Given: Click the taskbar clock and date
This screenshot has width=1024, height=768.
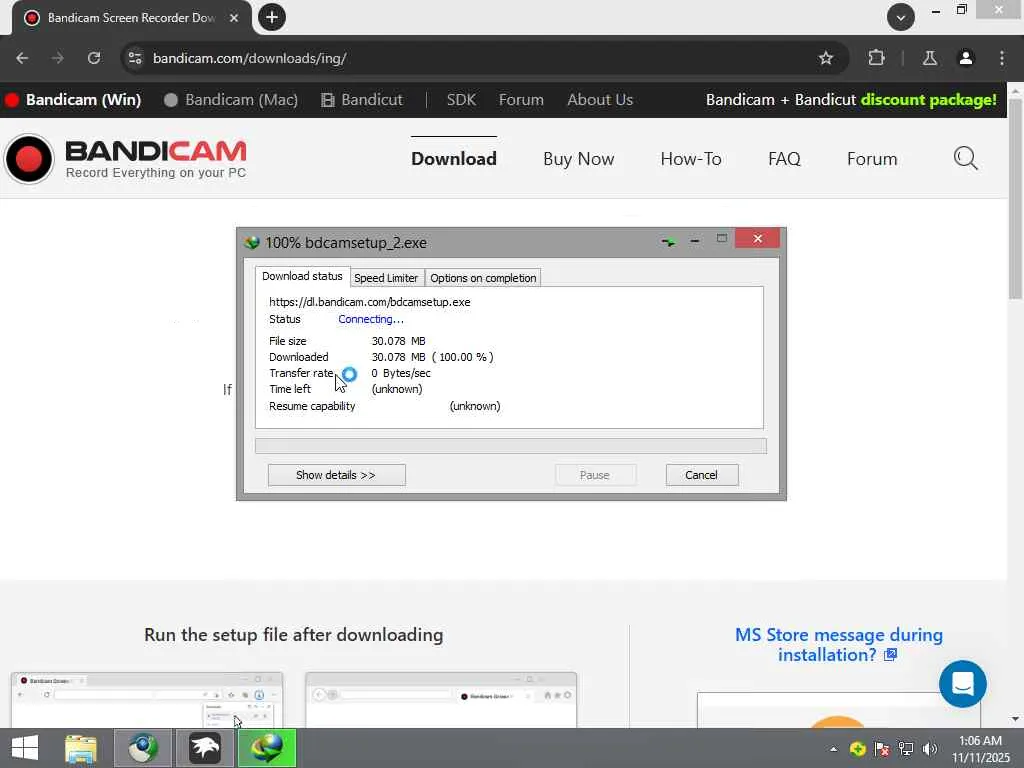Looking at the screenshot, I should (x=981, y=749).
